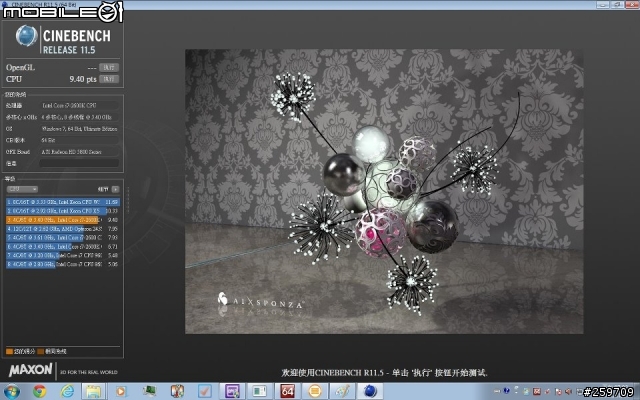Select ranking row 4 AMD Opteron 7.95
The width and height of the screenshot is (640, 400).
pyautogui.click(x=63, y=229)
